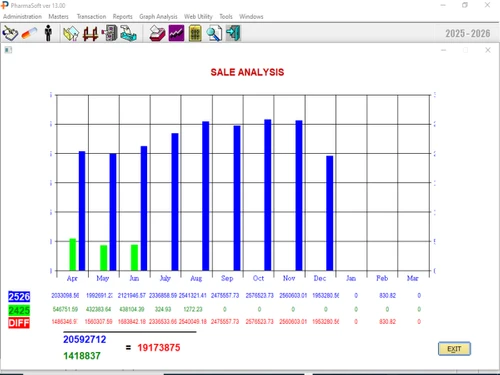Click the blue 2526 legend label
The width and height of the screenshot is (500, 375).
point(19,296)
